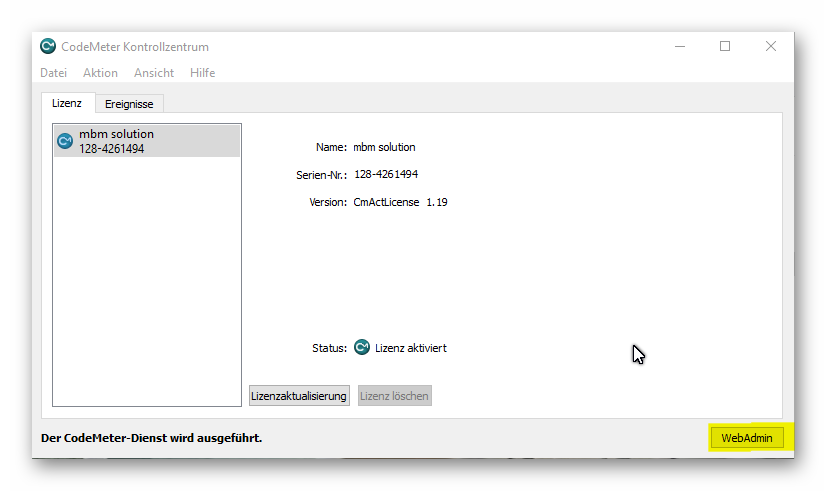
Task: Click the status icon next to Lizenz aktiviert
Action: (x=362, y=348)
